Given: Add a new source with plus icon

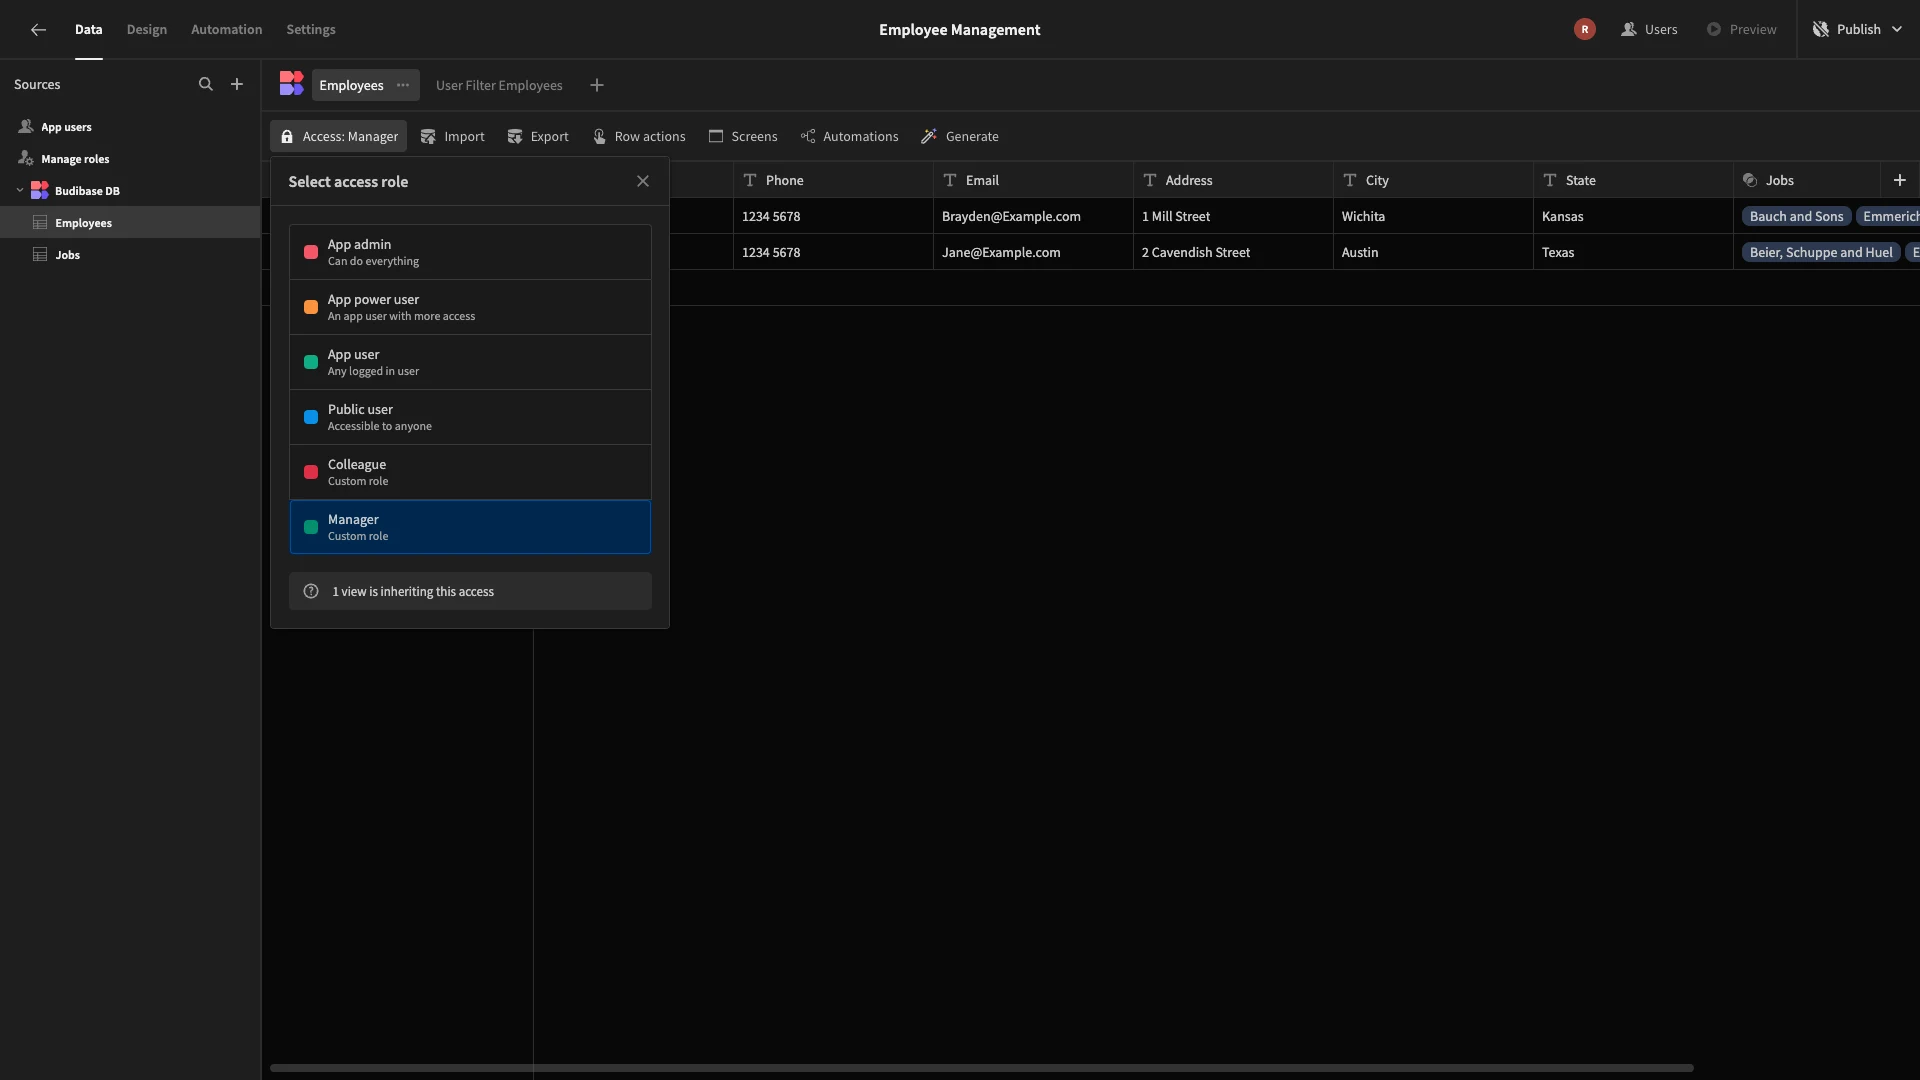Looking at the screenshot, I should 237,84.
